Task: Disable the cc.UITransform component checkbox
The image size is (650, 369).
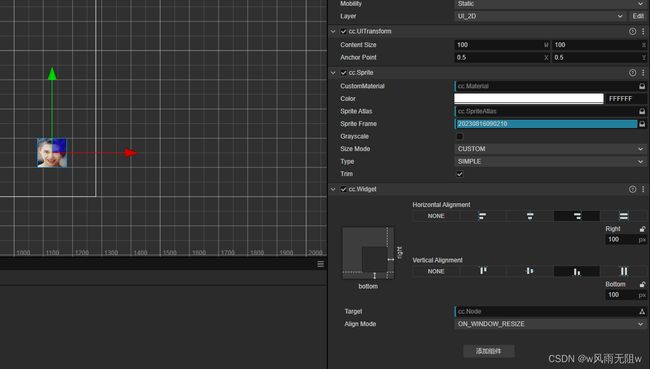Action: 343,32
